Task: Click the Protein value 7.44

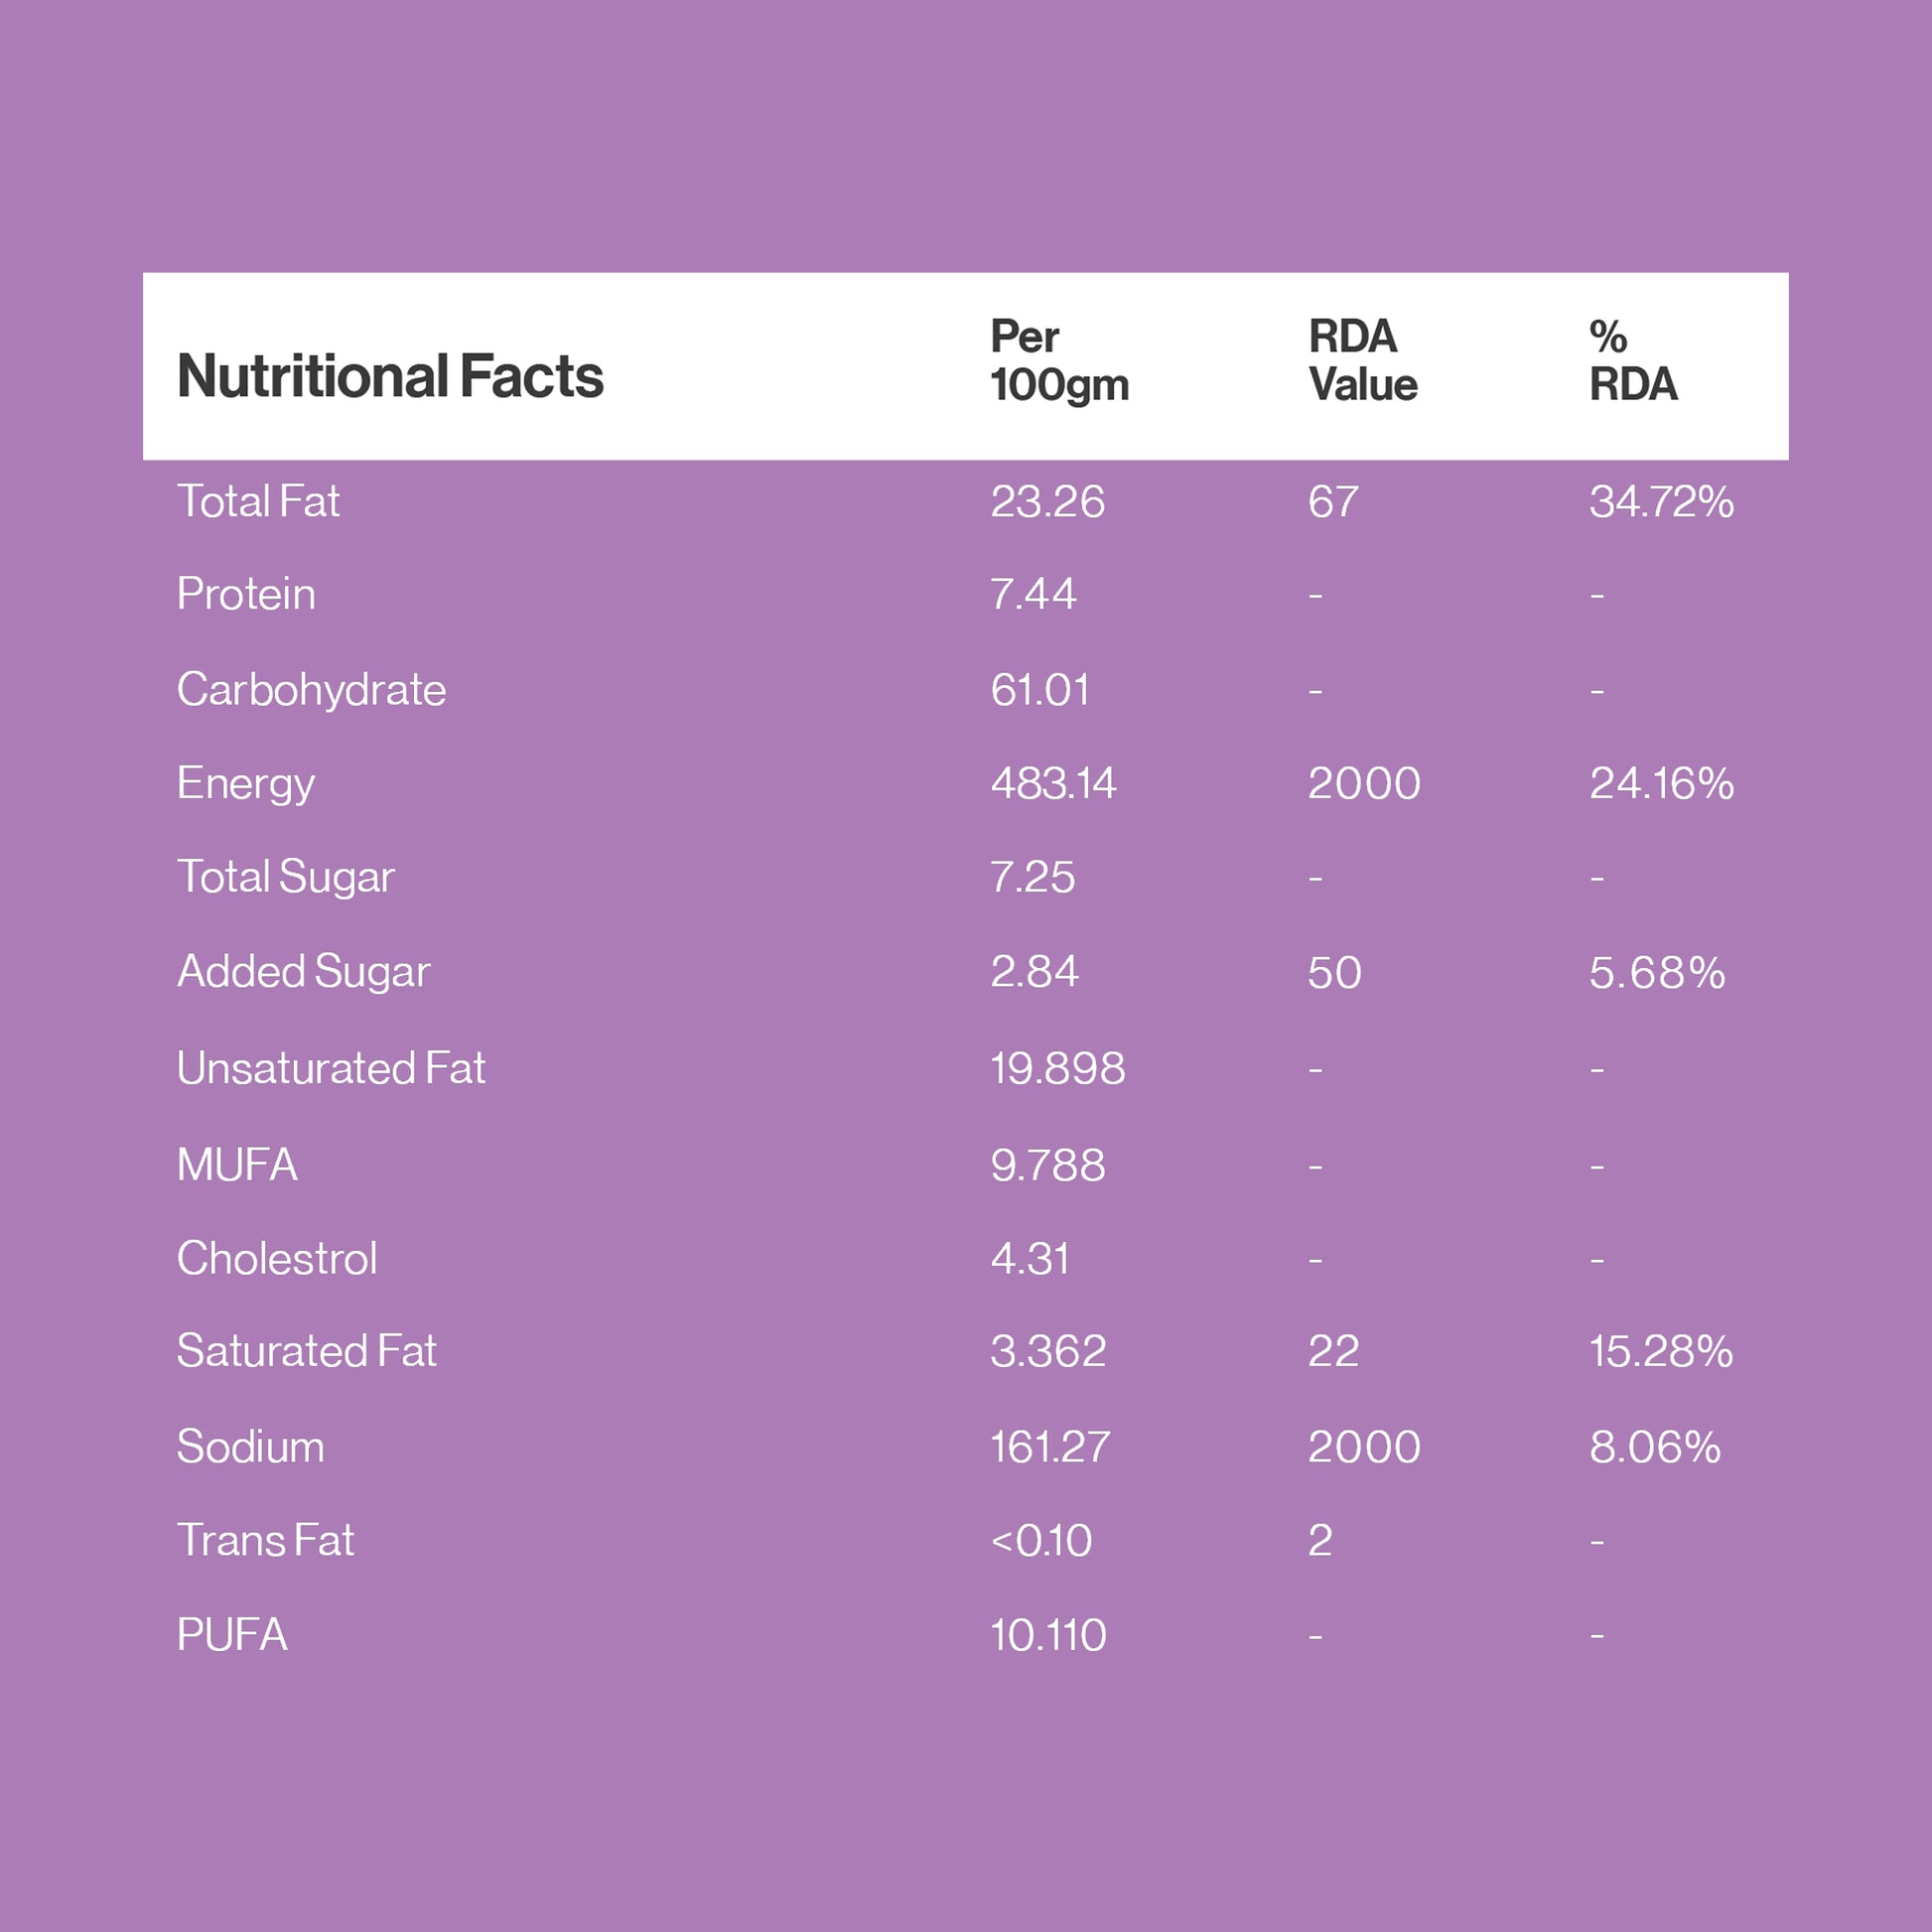Action: [x=1033, y=594]
